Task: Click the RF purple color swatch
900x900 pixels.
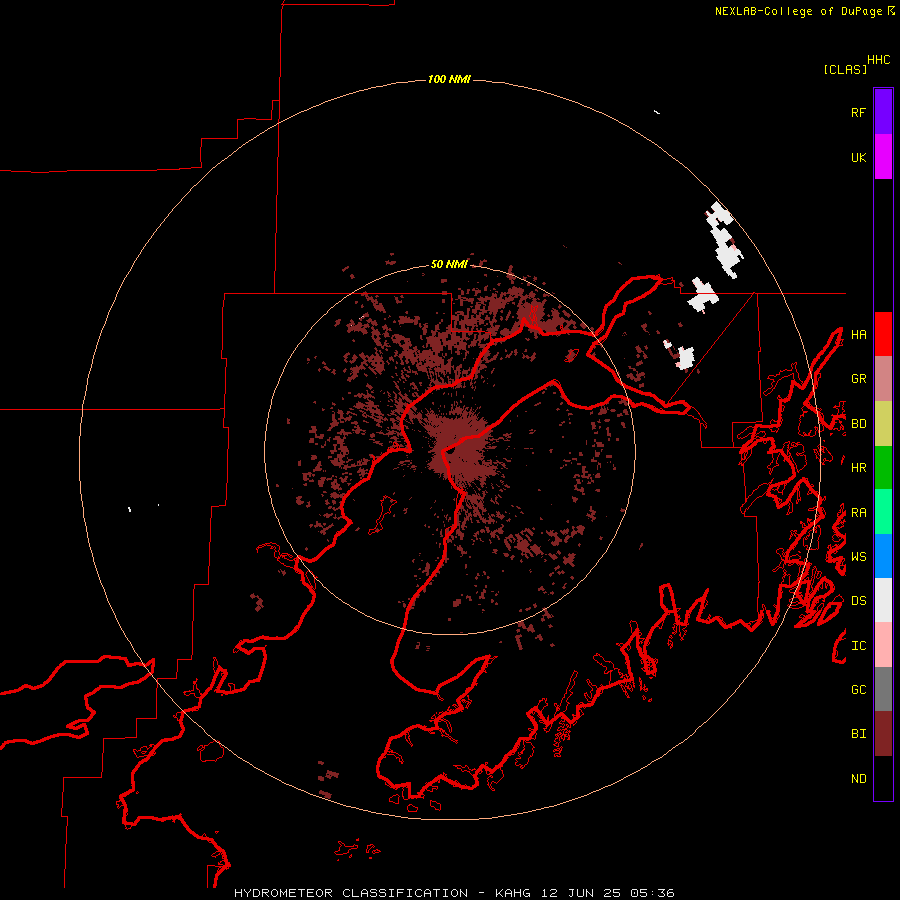Action: pyautogui.click(x=883, y=112)
